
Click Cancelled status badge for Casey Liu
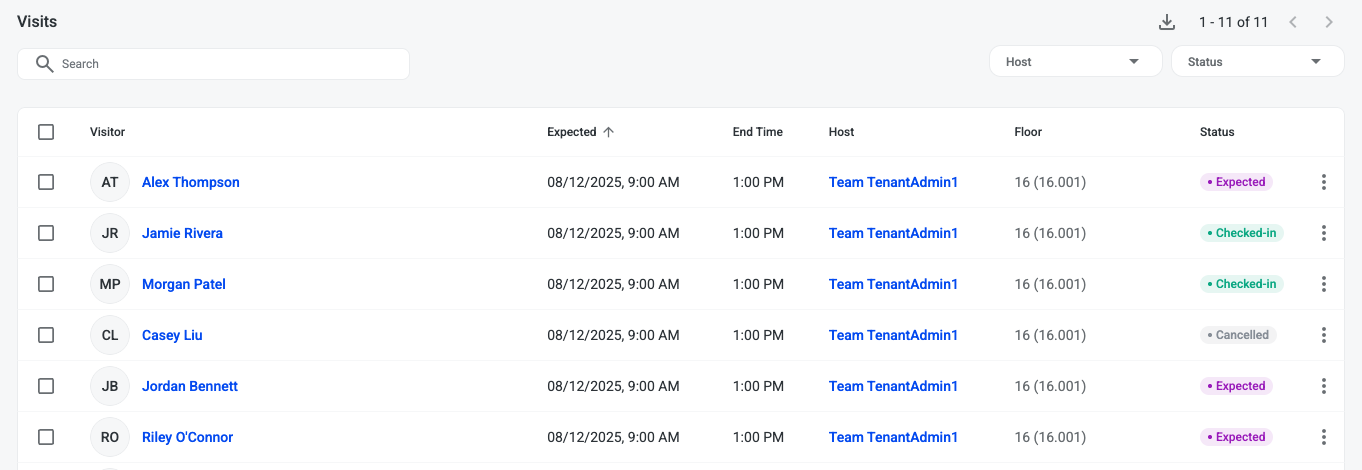tap(1238, 335)
